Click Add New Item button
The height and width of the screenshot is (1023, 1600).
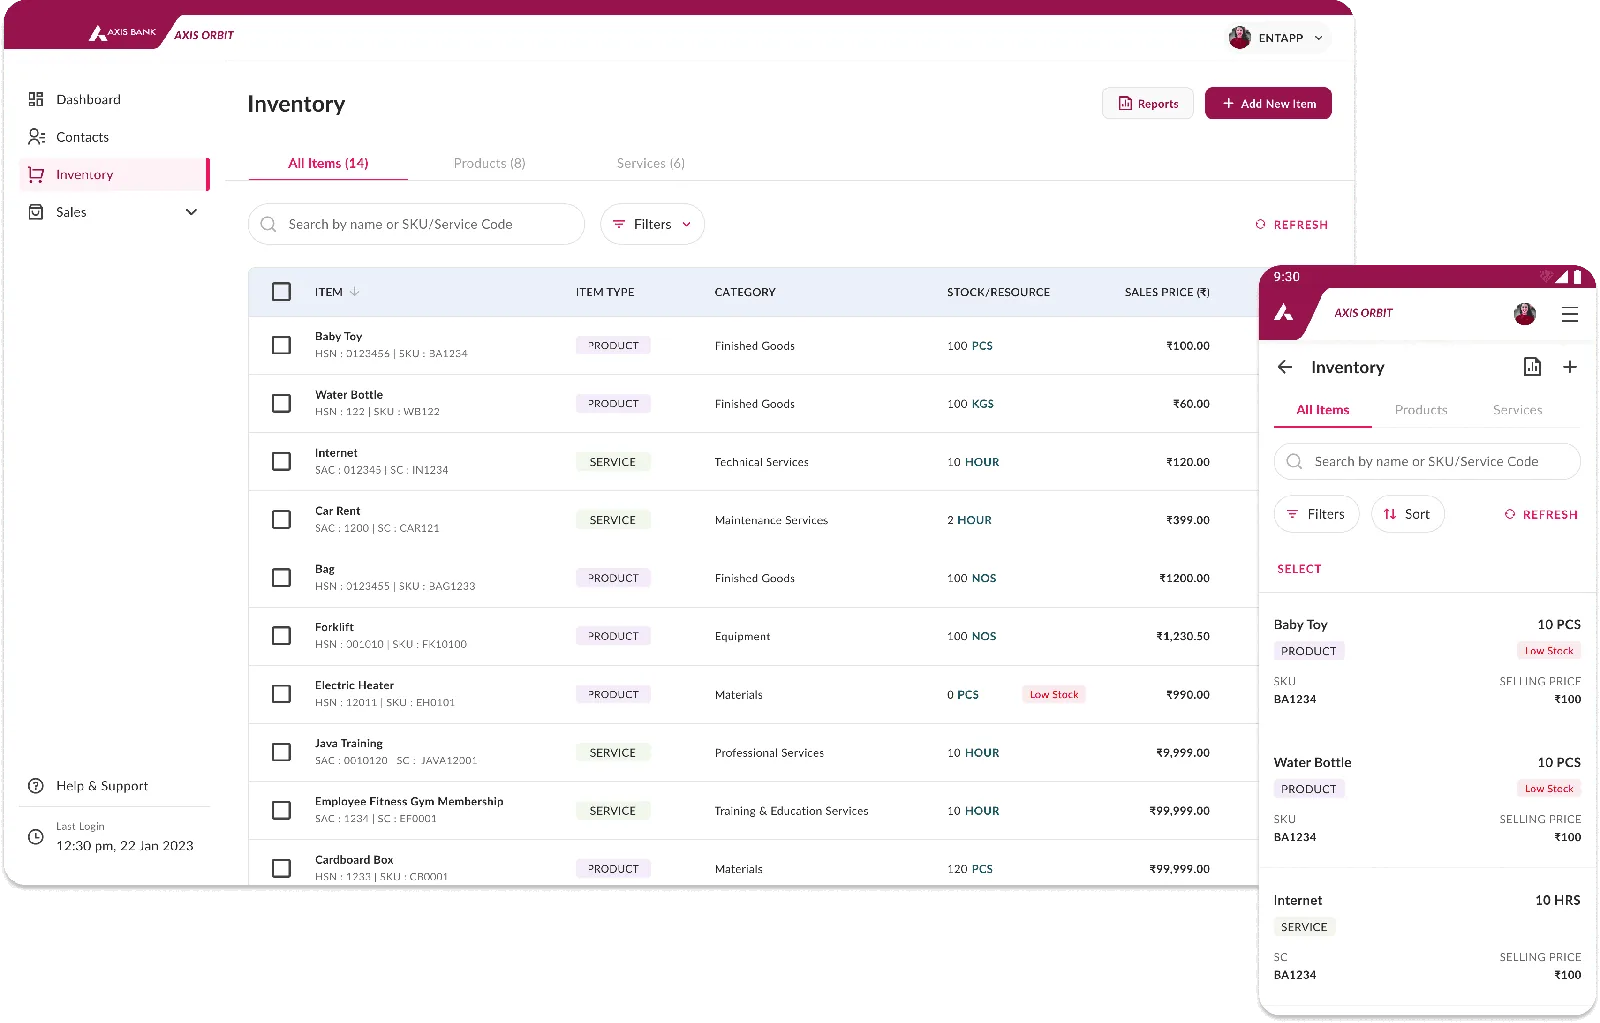(x=1268, y=103)
